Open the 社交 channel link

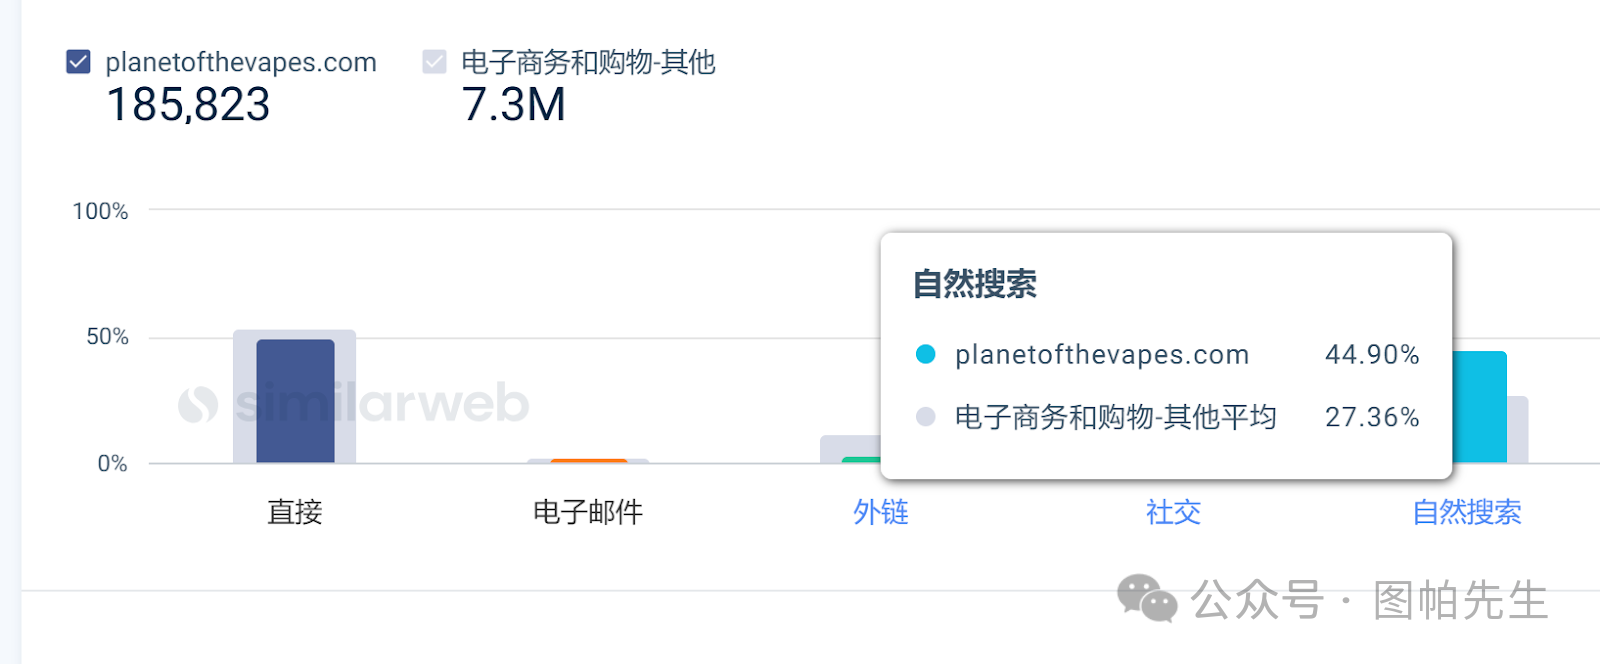(1173, 512)
